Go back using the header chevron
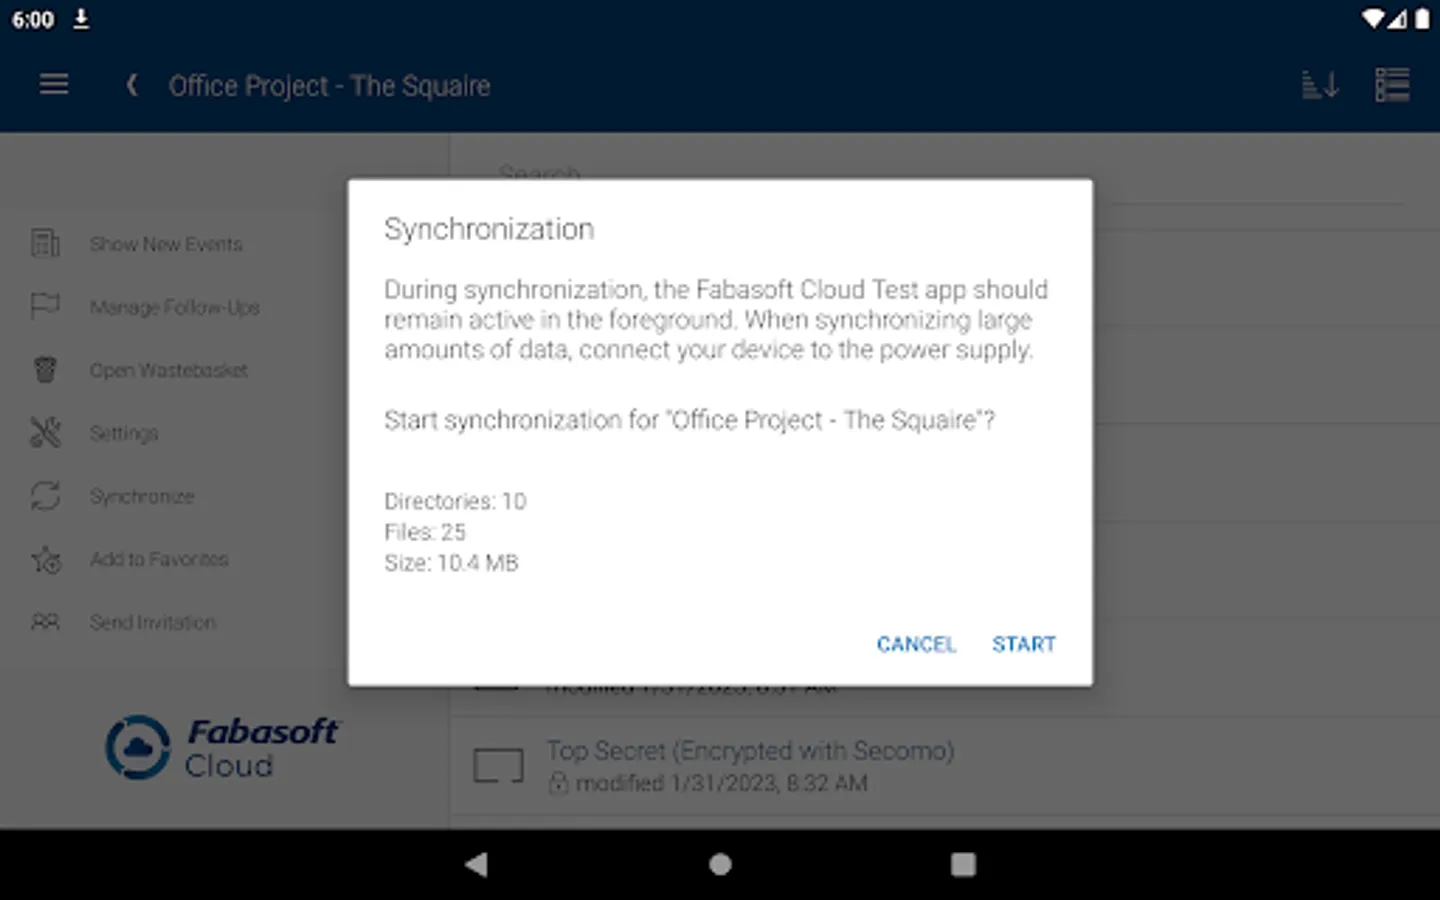This screenshot has height=900, width=1440. [x=132, y=85]
